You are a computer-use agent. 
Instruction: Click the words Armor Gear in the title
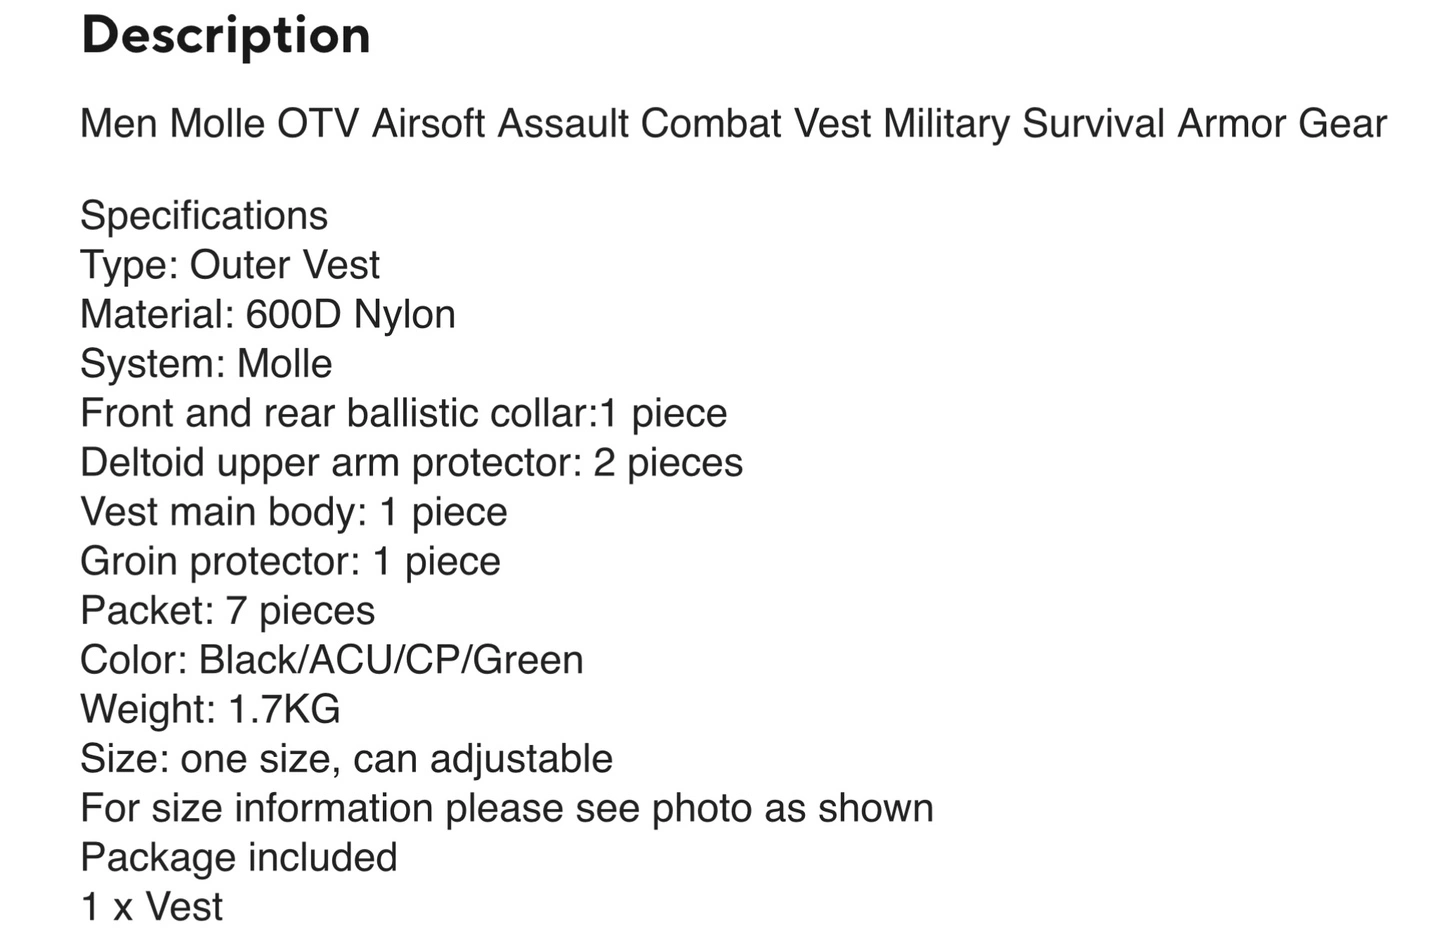coord(1282,124)
